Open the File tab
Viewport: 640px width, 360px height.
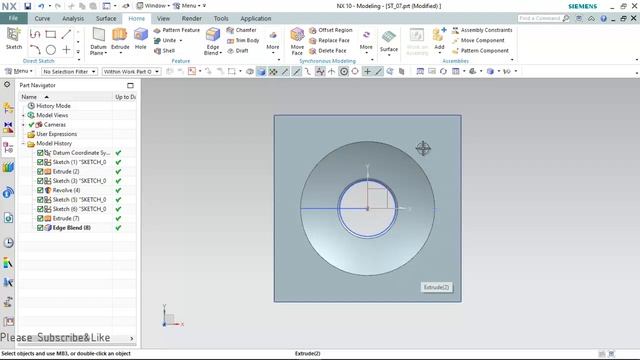pos(13,18)
